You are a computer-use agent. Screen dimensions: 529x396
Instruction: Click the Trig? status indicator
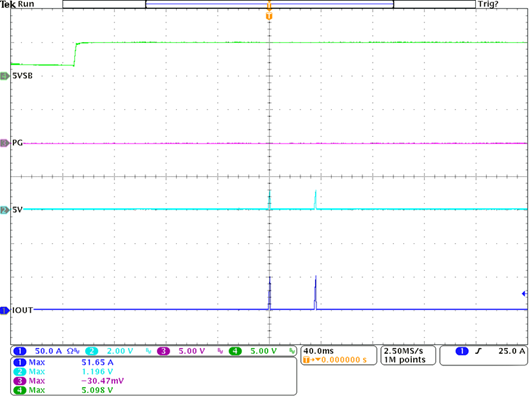(x=488, y=4)
